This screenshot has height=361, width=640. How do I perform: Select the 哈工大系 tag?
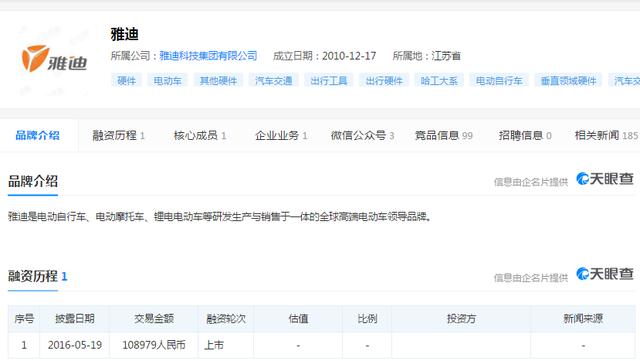(x=439, y=80)
